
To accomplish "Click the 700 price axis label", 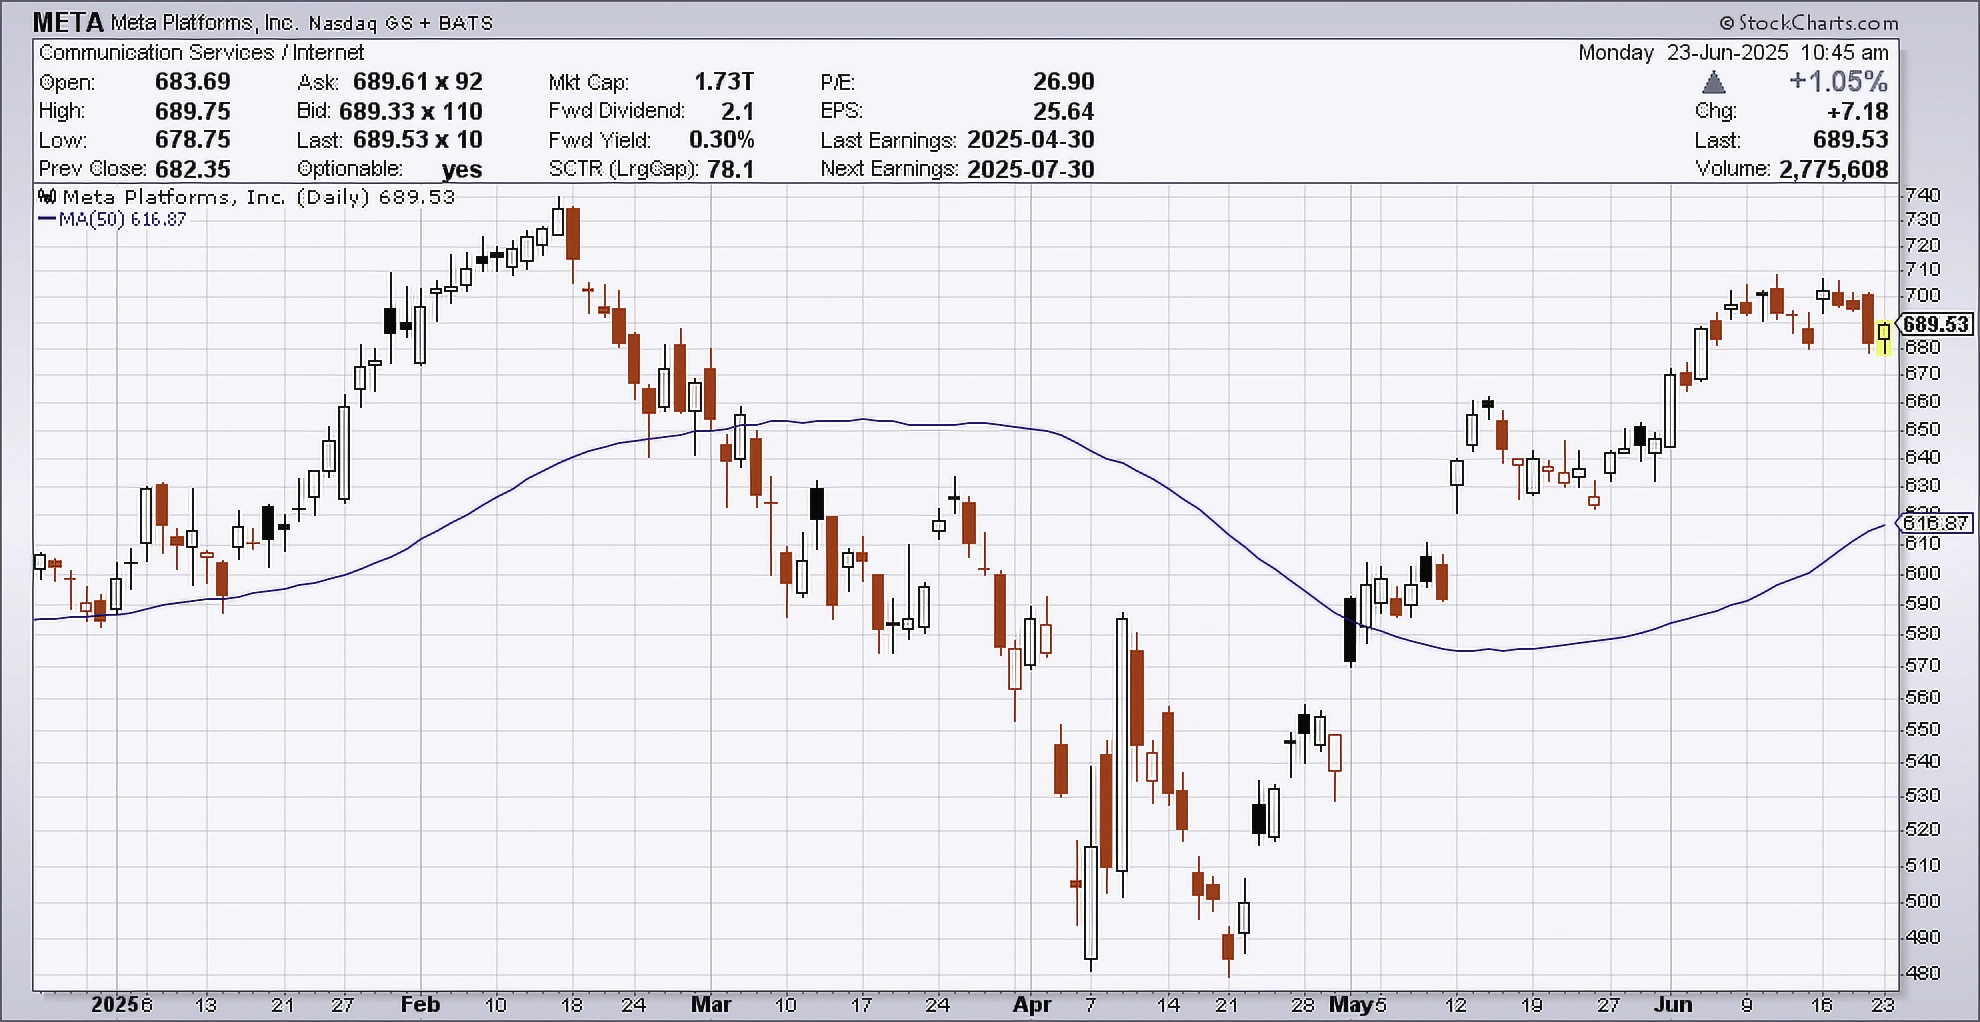I will click(x=1922, y=295).
